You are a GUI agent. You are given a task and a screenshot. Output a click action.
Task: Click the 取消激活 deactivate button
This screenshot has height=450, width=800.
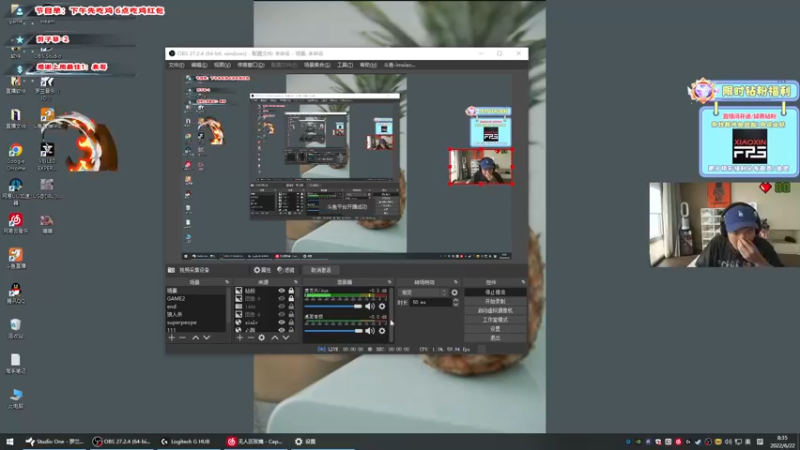coord(320,270)
